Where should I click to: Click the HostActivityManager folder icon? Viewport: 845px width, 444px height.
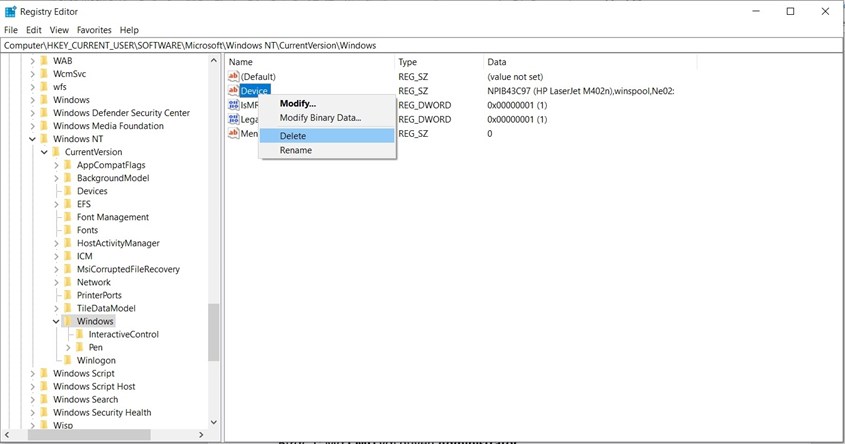click(x=68, y=243)
